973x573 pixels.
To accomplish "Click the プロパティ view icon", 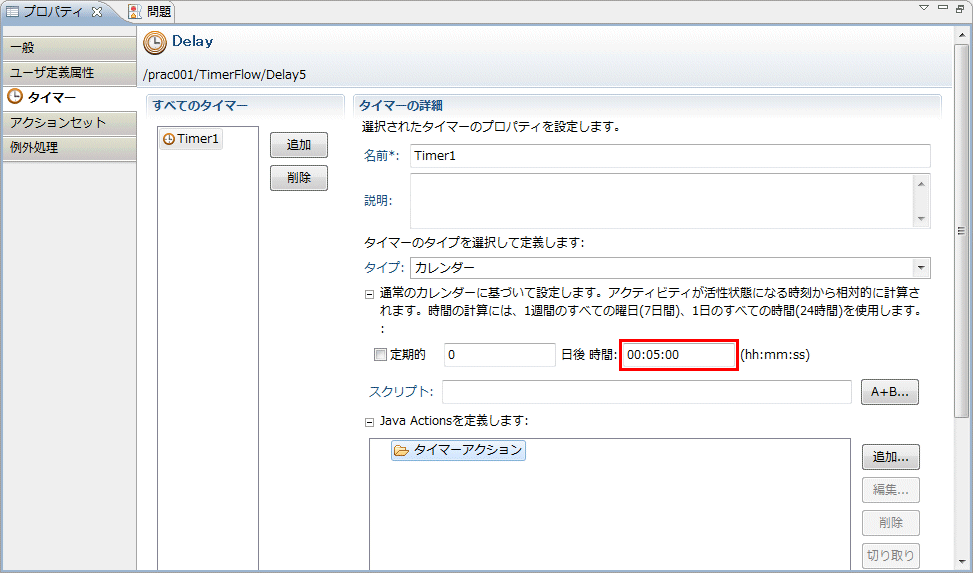I will click(12, 12).
